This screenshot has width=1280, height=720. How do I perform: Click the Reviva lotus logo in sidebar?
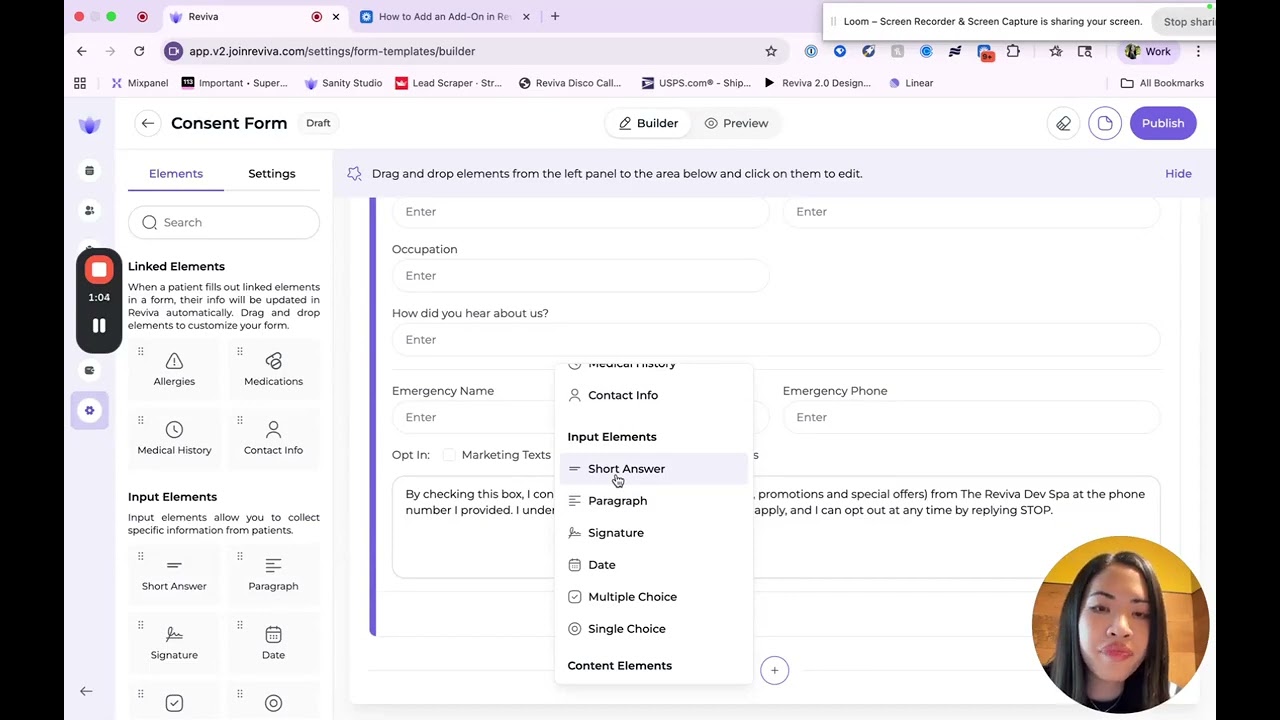(x=89, y=125)
